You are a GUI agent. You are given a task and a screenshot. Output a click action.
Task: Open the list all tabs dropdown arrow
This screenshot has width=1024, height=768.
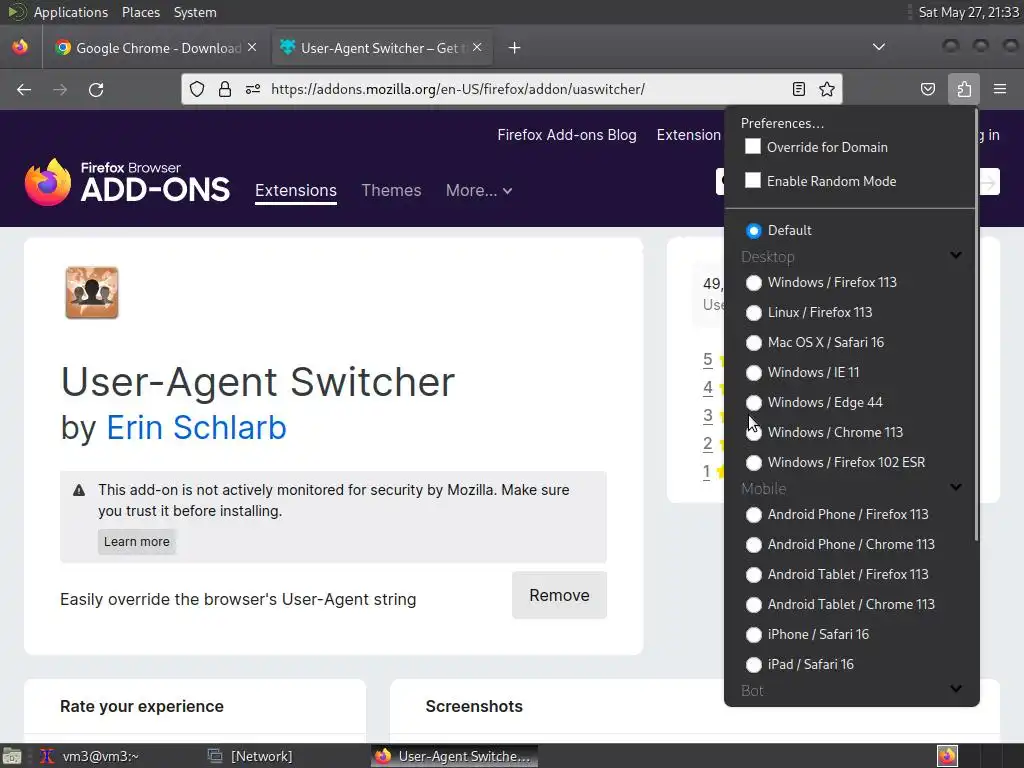(879, 47)
